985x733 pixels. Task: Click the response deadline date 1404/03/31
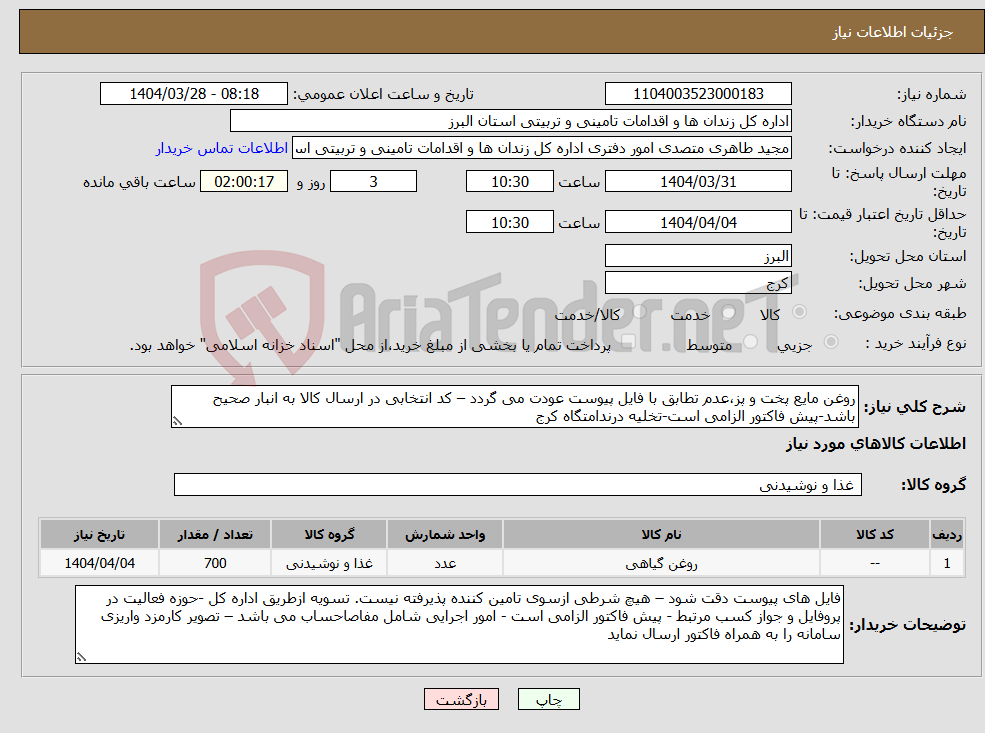pyautogui.click(x=698, y=182)
